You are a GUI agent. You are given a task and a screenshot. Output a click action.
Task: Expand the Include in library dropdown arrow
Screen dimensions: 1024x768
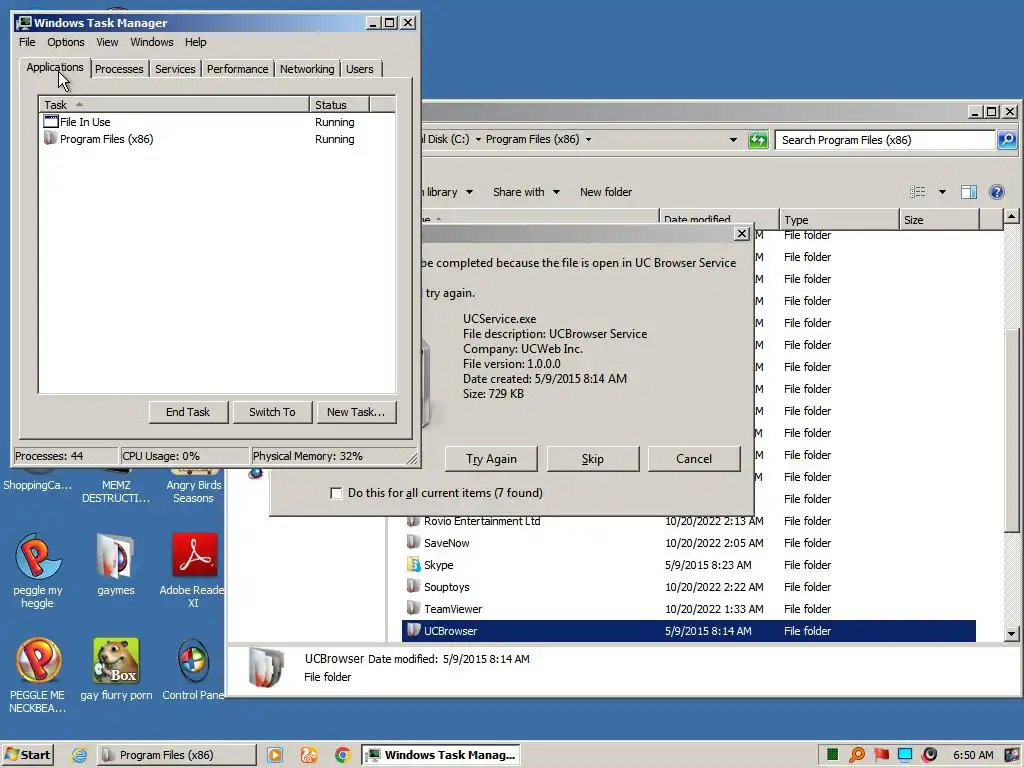pos(470,191)
